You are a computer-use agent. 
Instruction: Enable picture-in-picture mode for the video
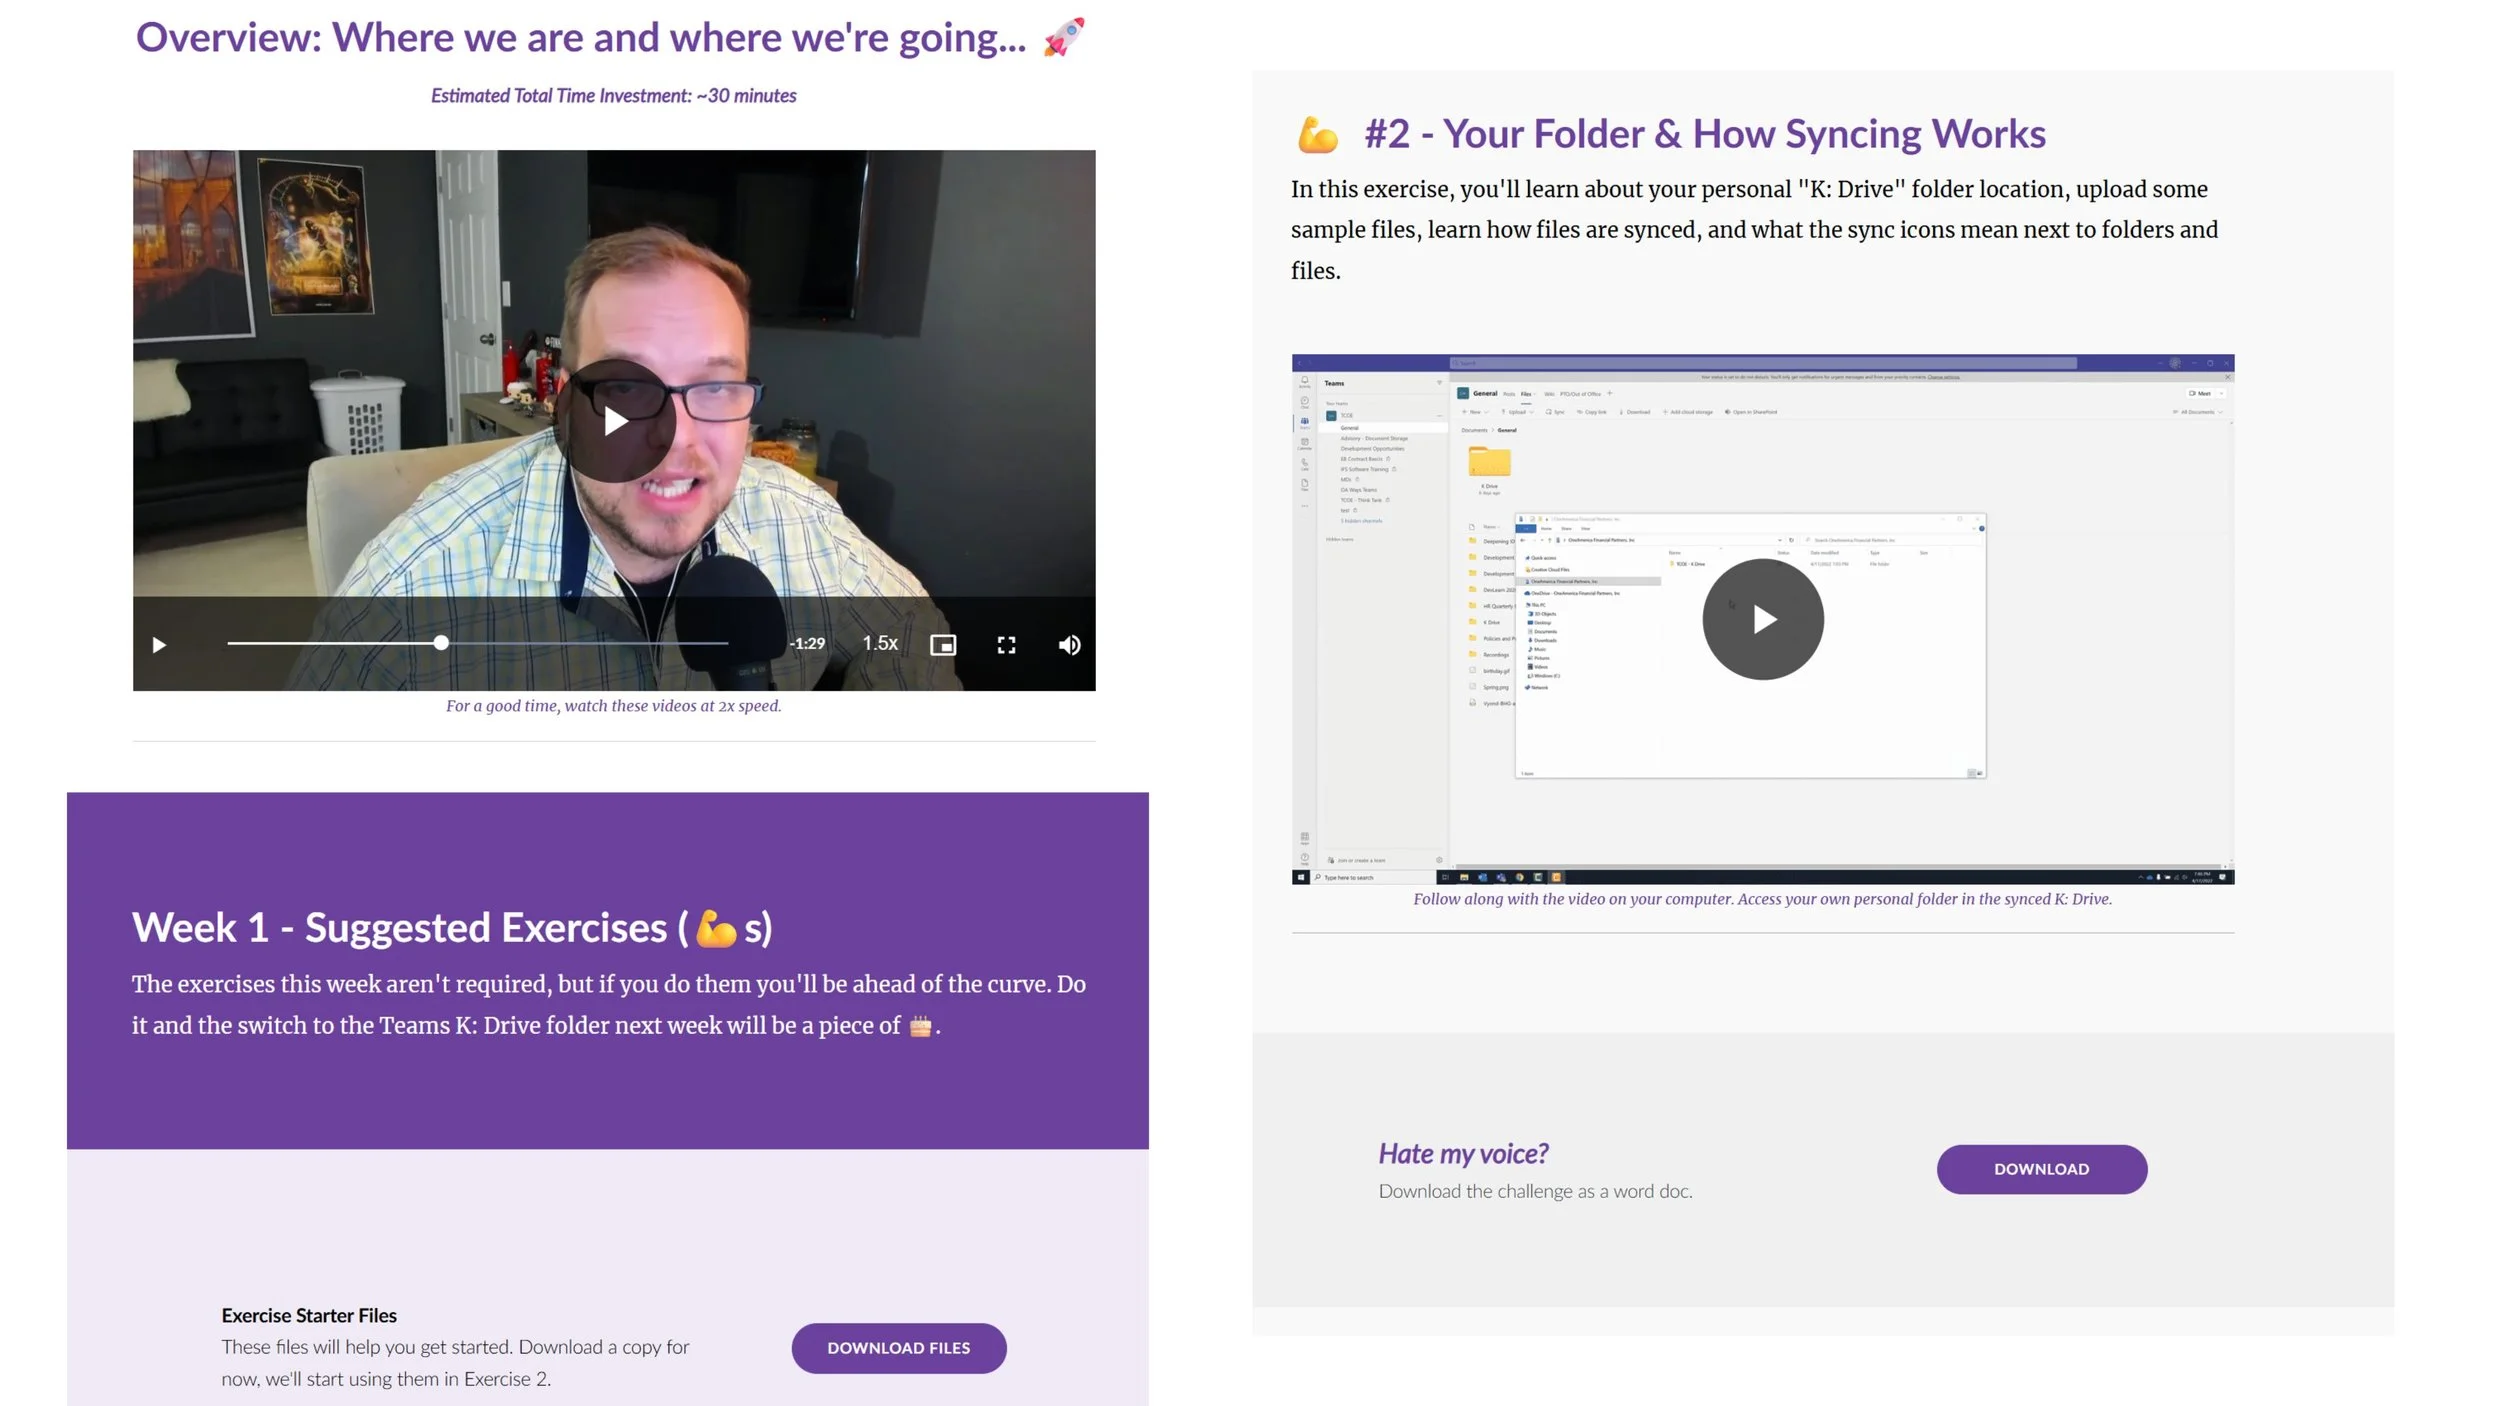click(943, 645)
